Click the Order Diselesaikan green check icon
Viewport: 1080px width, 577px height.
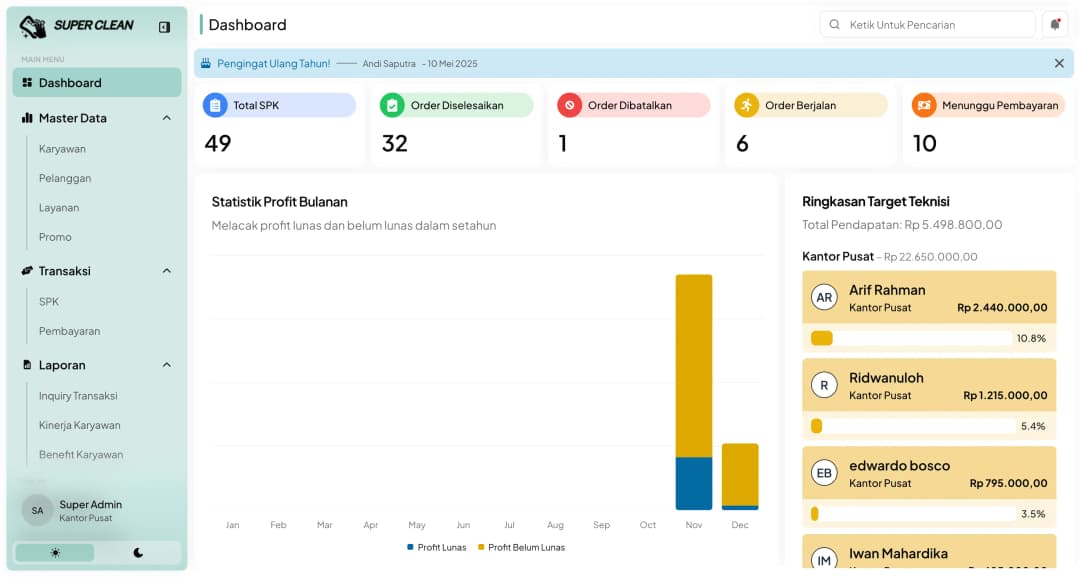coord(393,105)
